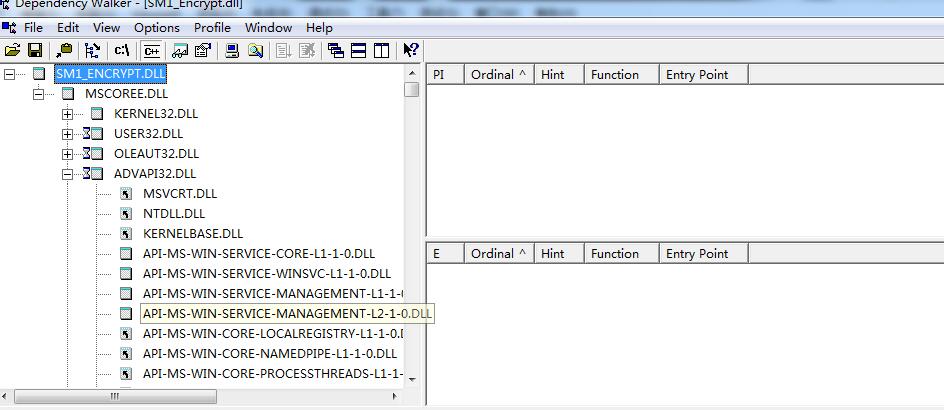944x410 pixels.
Task: Sort imports list by Function column
Action: tap(622, 75)
